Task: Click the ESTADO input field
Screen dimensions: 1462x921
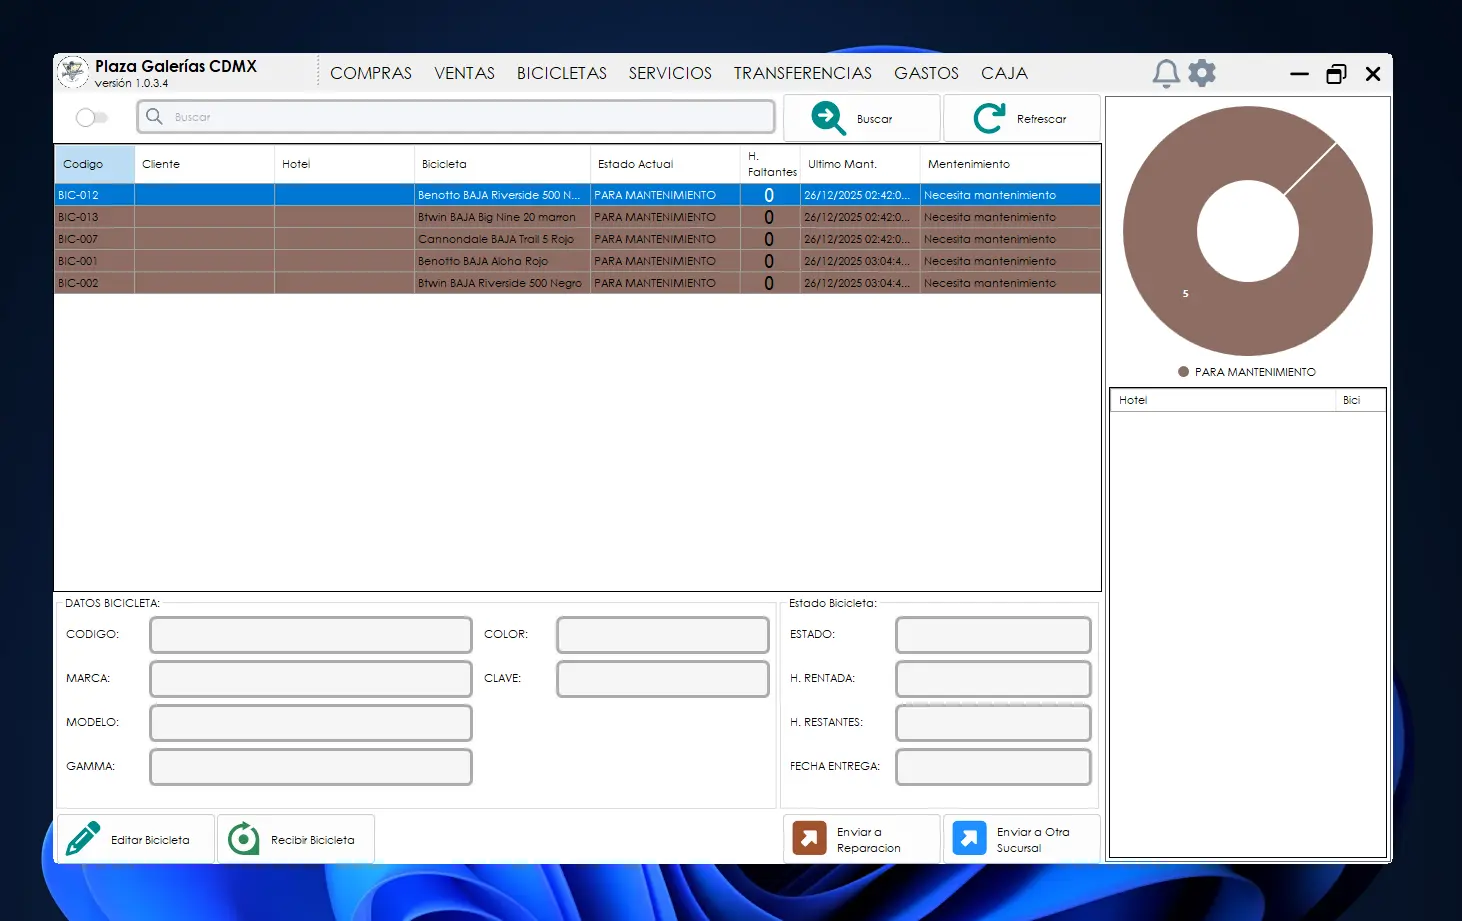Action: coord(993,635)
